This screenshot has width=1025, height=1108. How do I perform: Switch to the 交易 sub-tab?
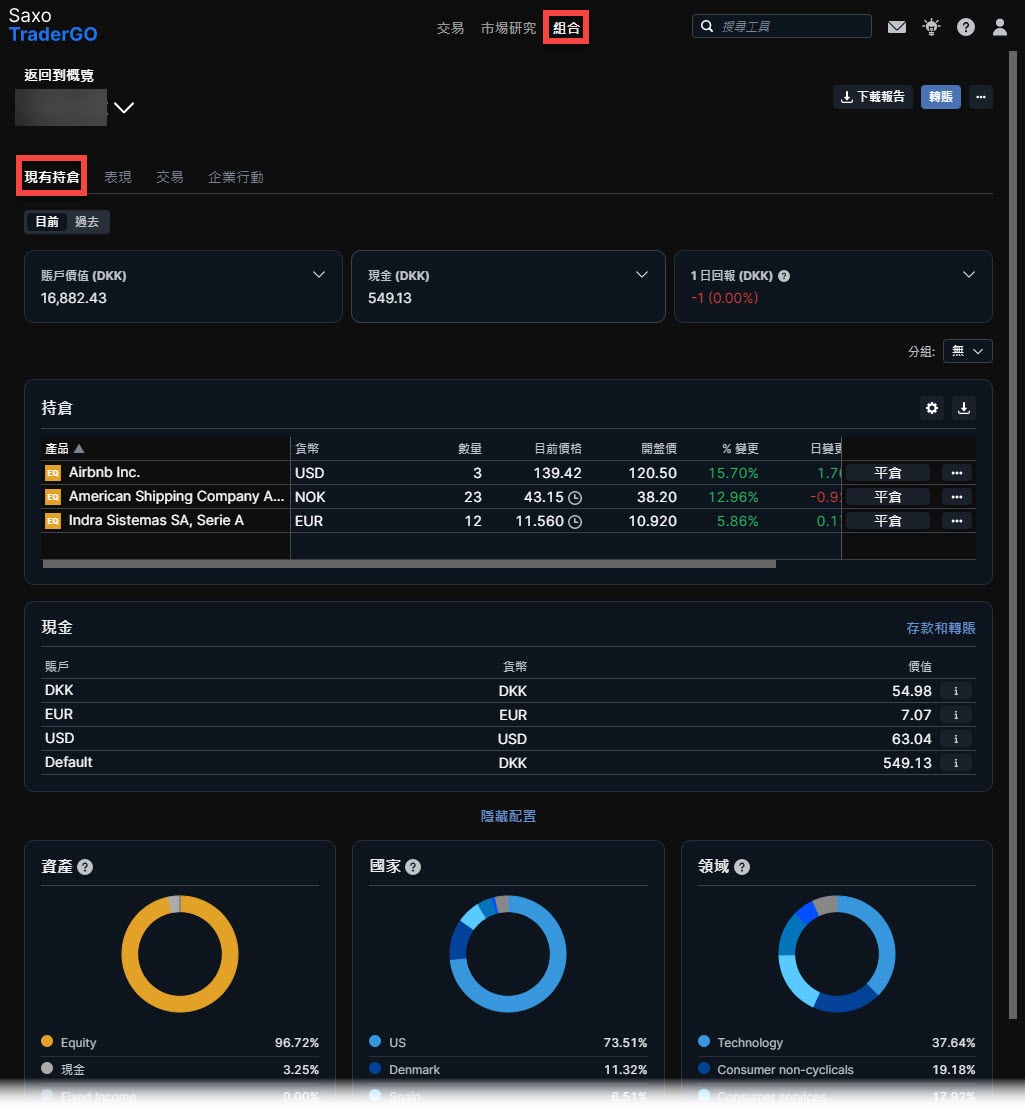point(170,177)
